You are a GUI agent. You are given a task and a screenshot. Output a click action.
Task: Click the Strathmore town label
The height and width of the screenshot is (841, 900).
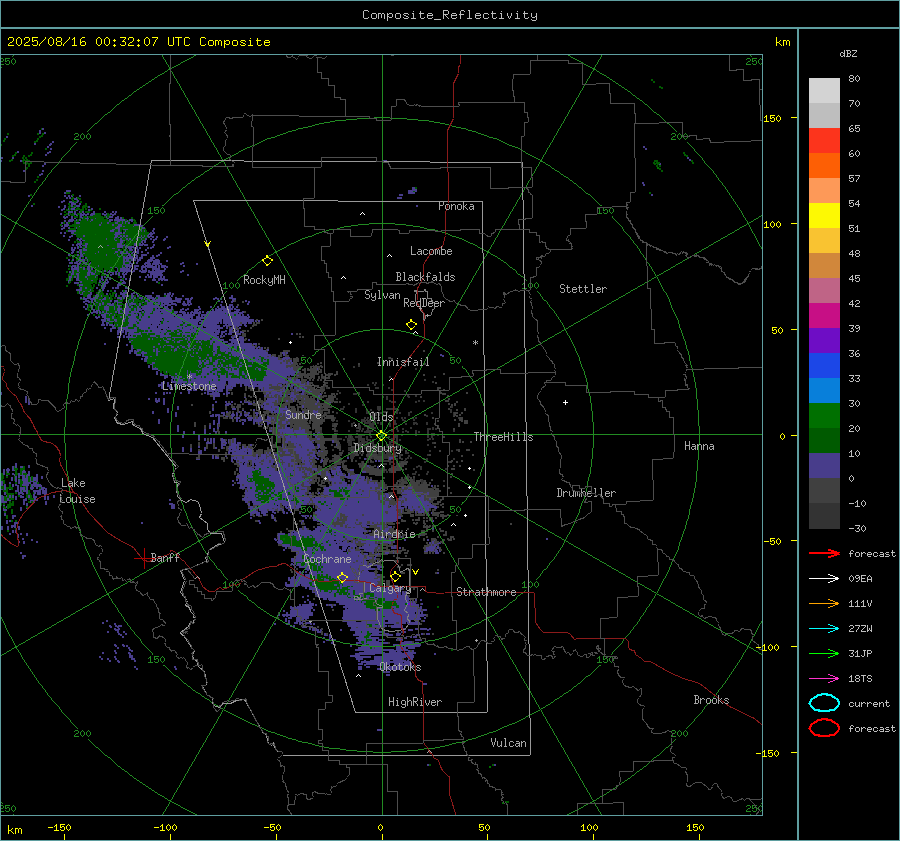pos(486,592)
